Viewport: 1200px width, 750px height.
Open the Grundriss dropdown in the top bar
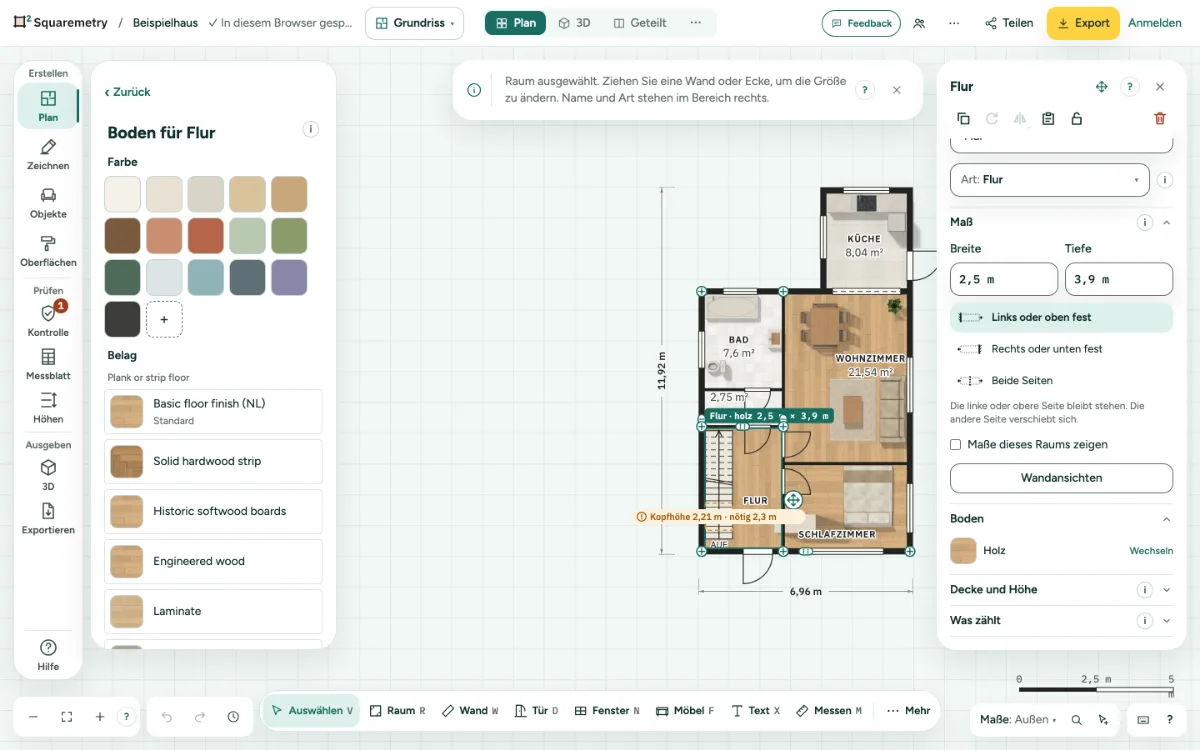coord(414,23)
